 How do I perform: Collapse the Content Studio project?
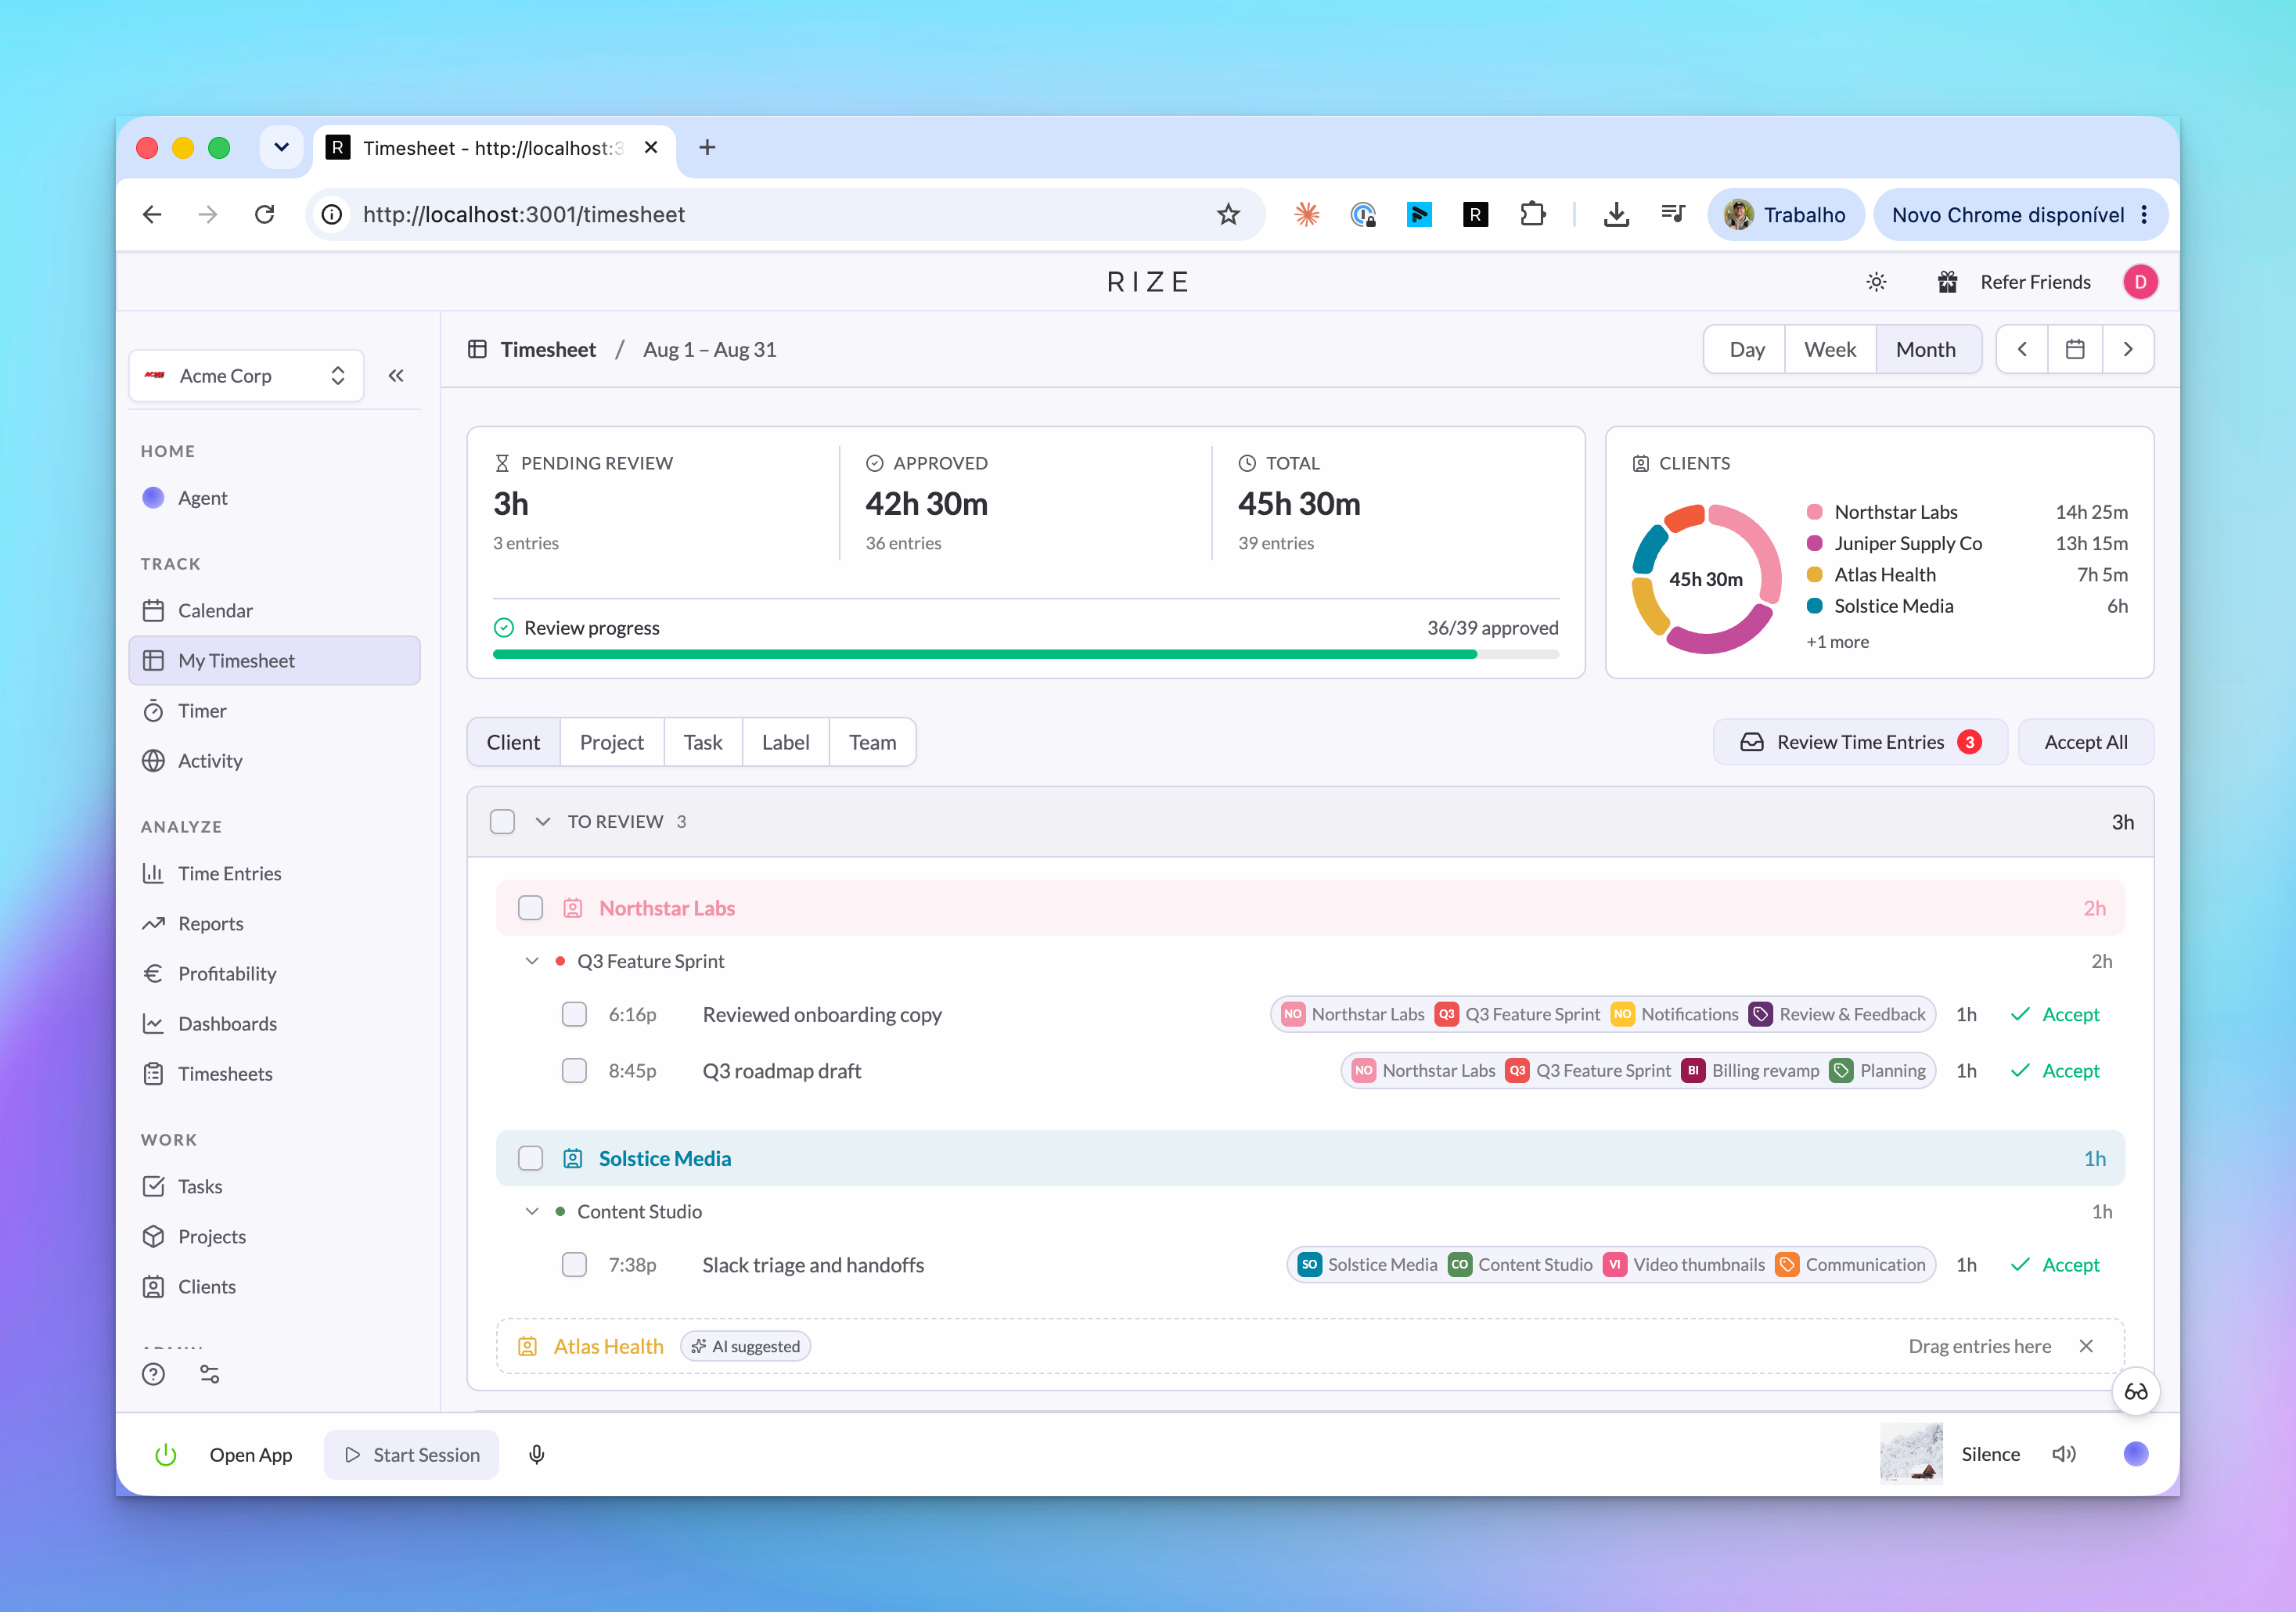pyautogui.click(x=532, y=1211)
